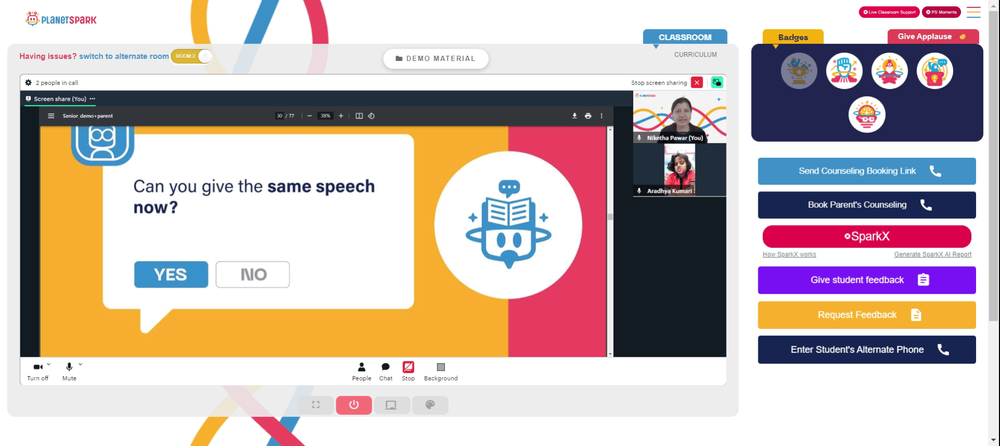
Task: Open Live Classroom Support
Action: point(889,12)
